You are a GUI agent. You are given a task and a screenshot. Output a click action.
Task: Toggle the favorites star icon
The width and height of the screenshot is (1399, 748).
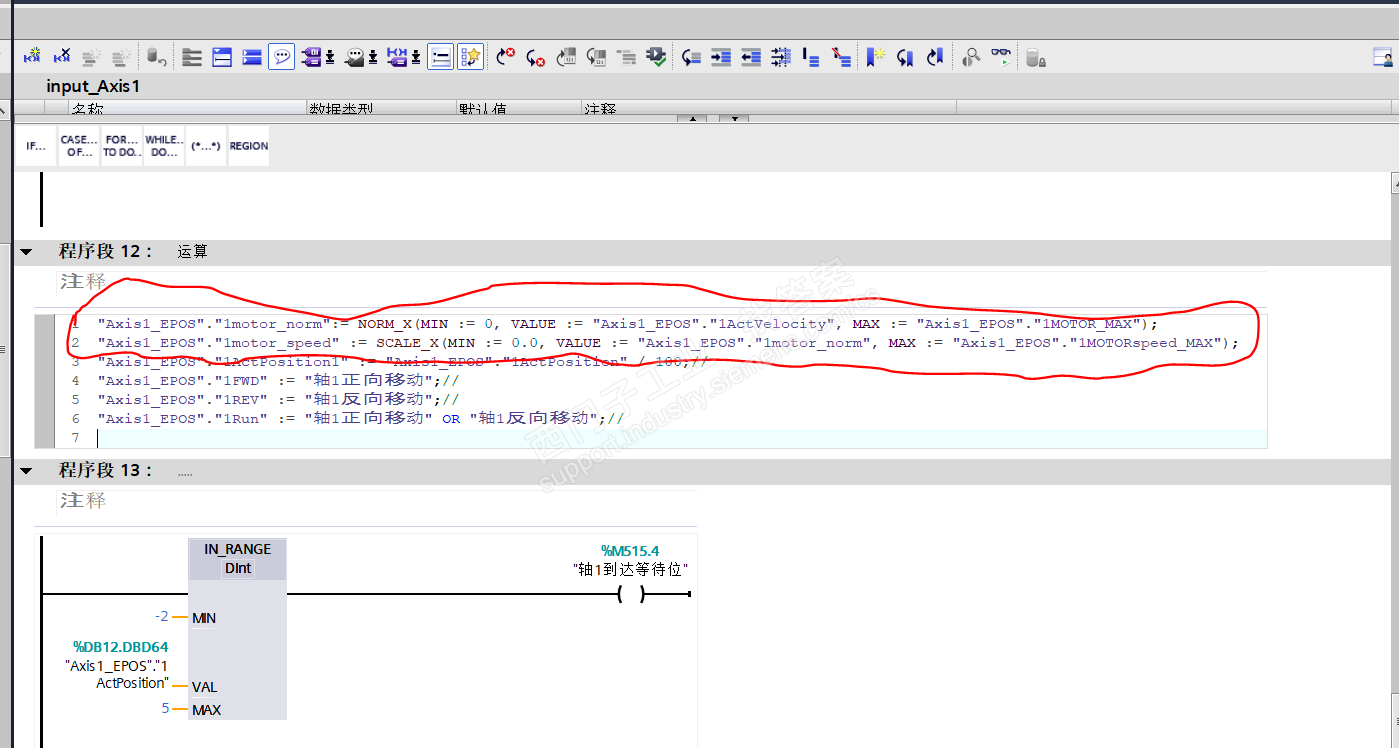tap(471, 57)
